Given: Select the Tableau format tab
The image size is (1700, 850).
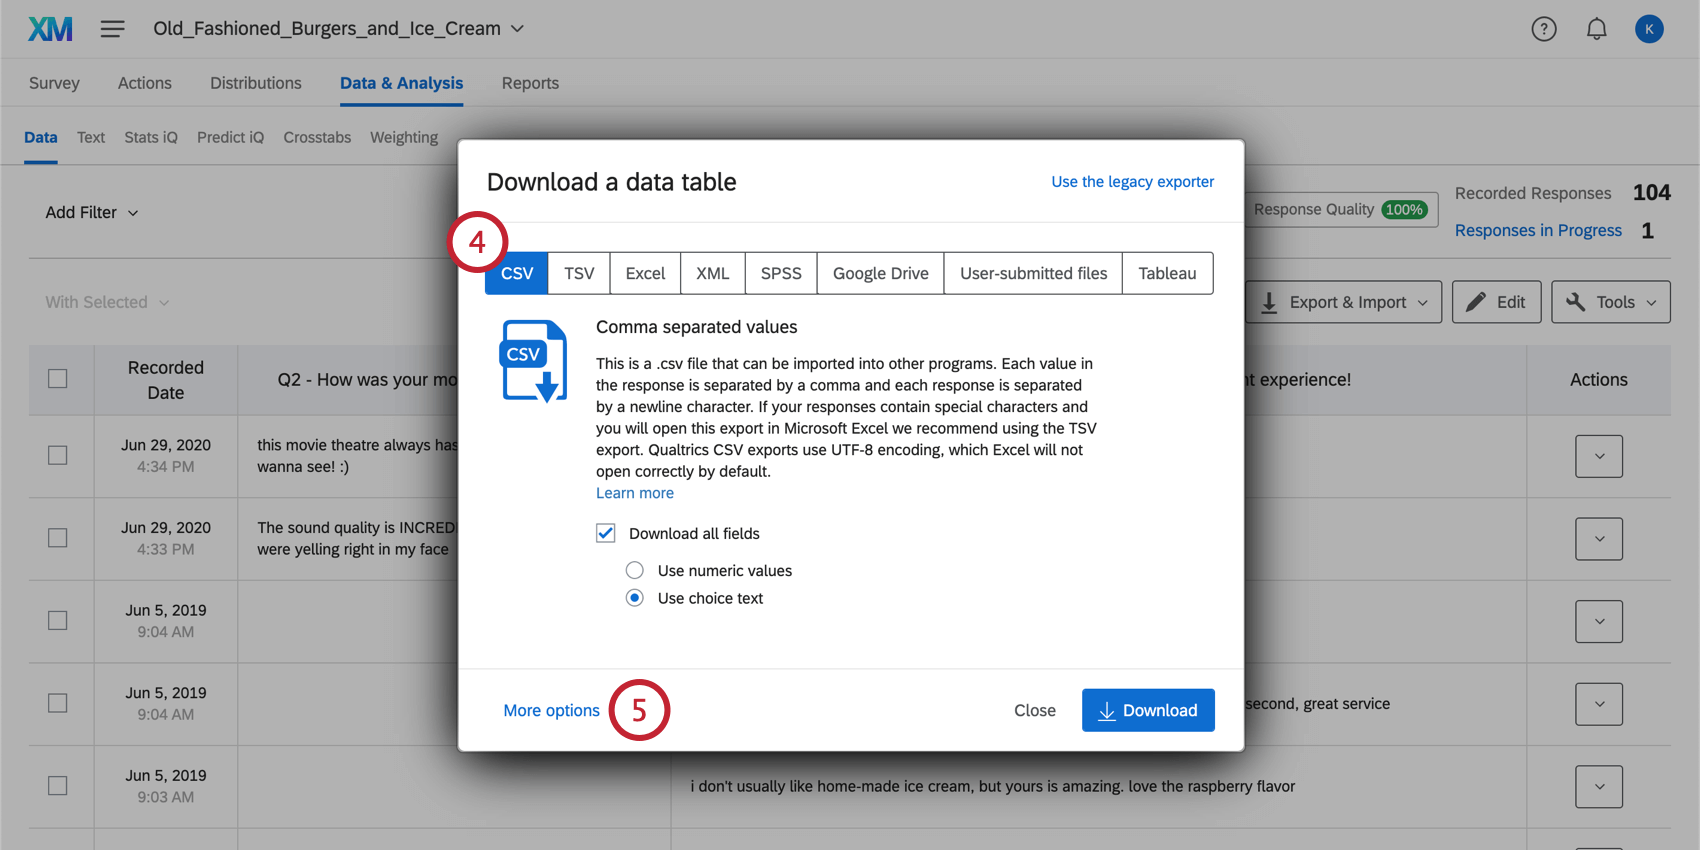Looking at the screenshot, I should pyautogui.click(x=1167, y=273).
